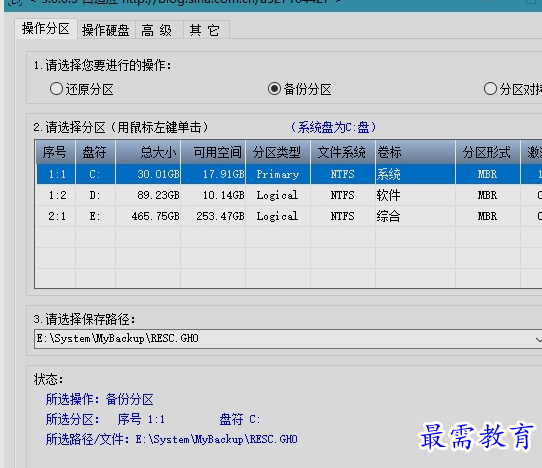Click the 分区形式 column header
542x468 pixels.
[487, 152]
